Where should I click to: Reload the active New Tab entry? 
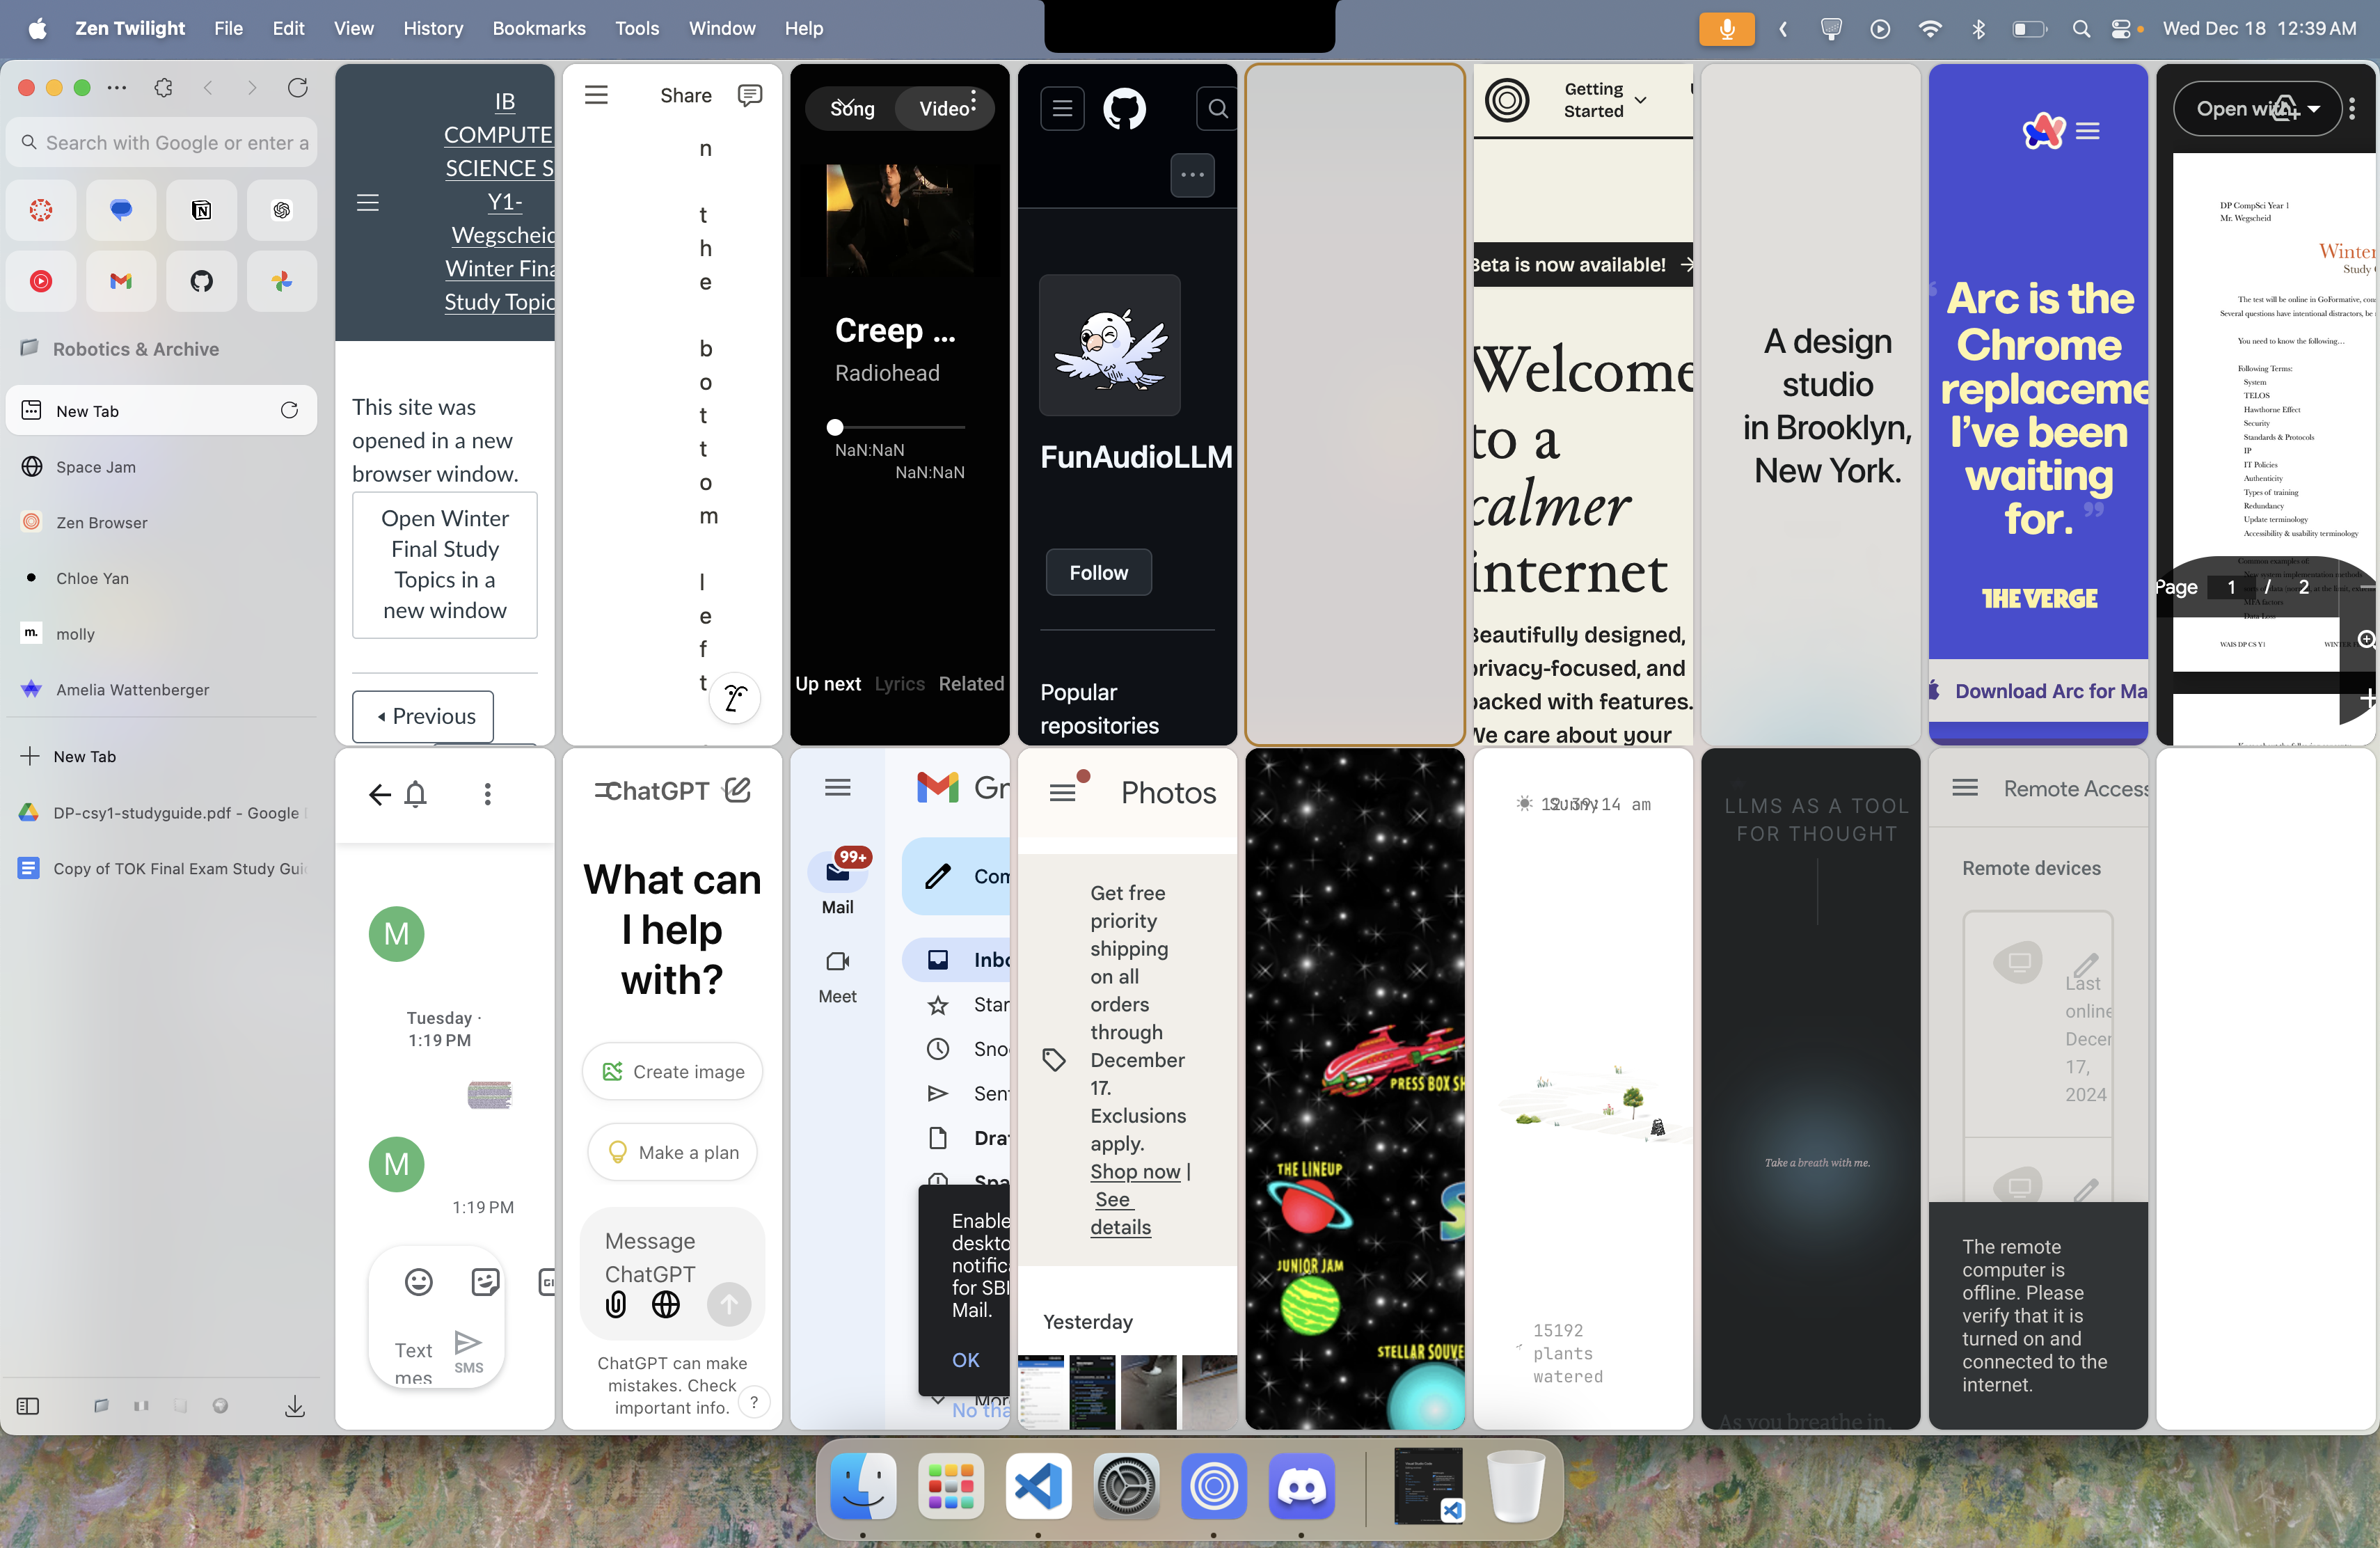(x=289, y=410)
